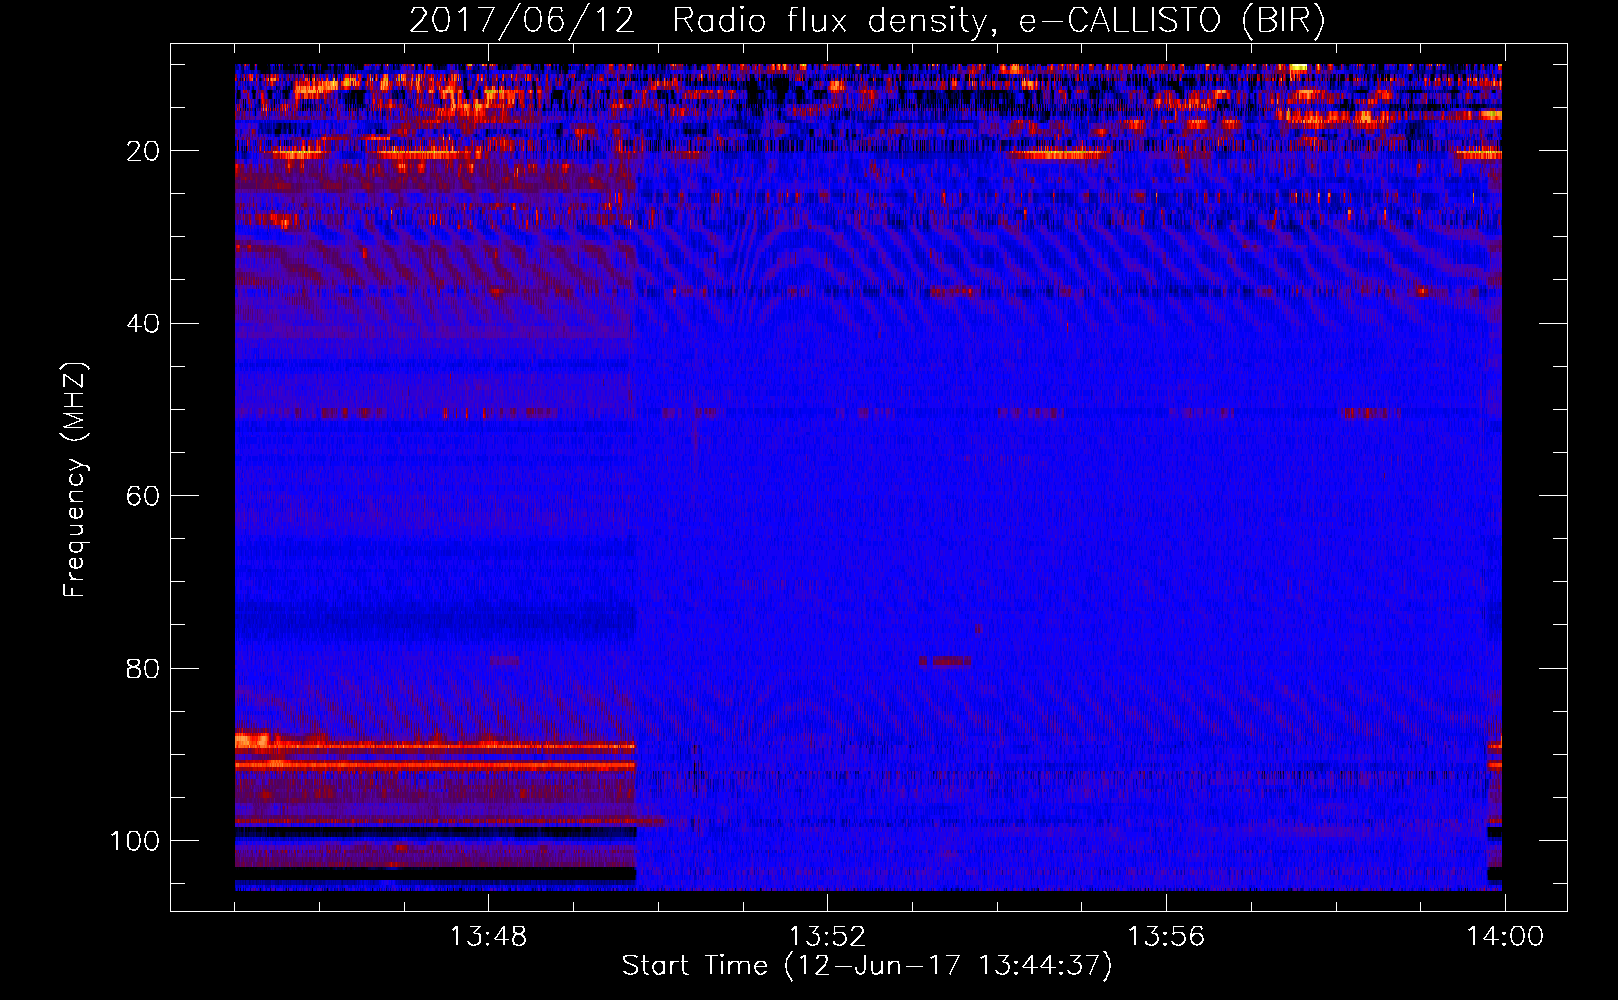The width and height of the screenshot is (1618, 1000).
Task: Click the 40 MHz frequency tick label
Action: point(143,324)
